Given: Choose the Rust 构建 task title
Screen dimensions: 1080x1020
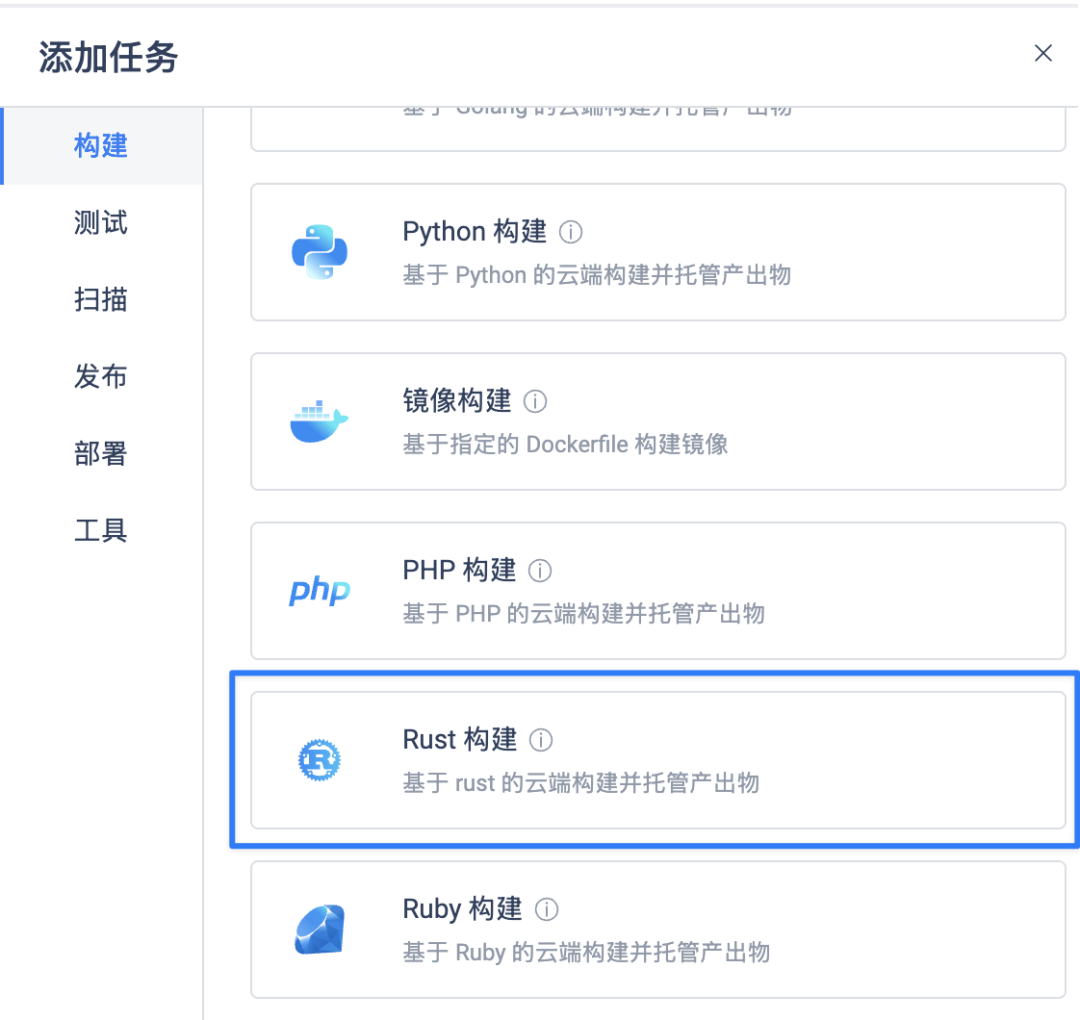Looking at the screenshot, I should pos(459,740).
